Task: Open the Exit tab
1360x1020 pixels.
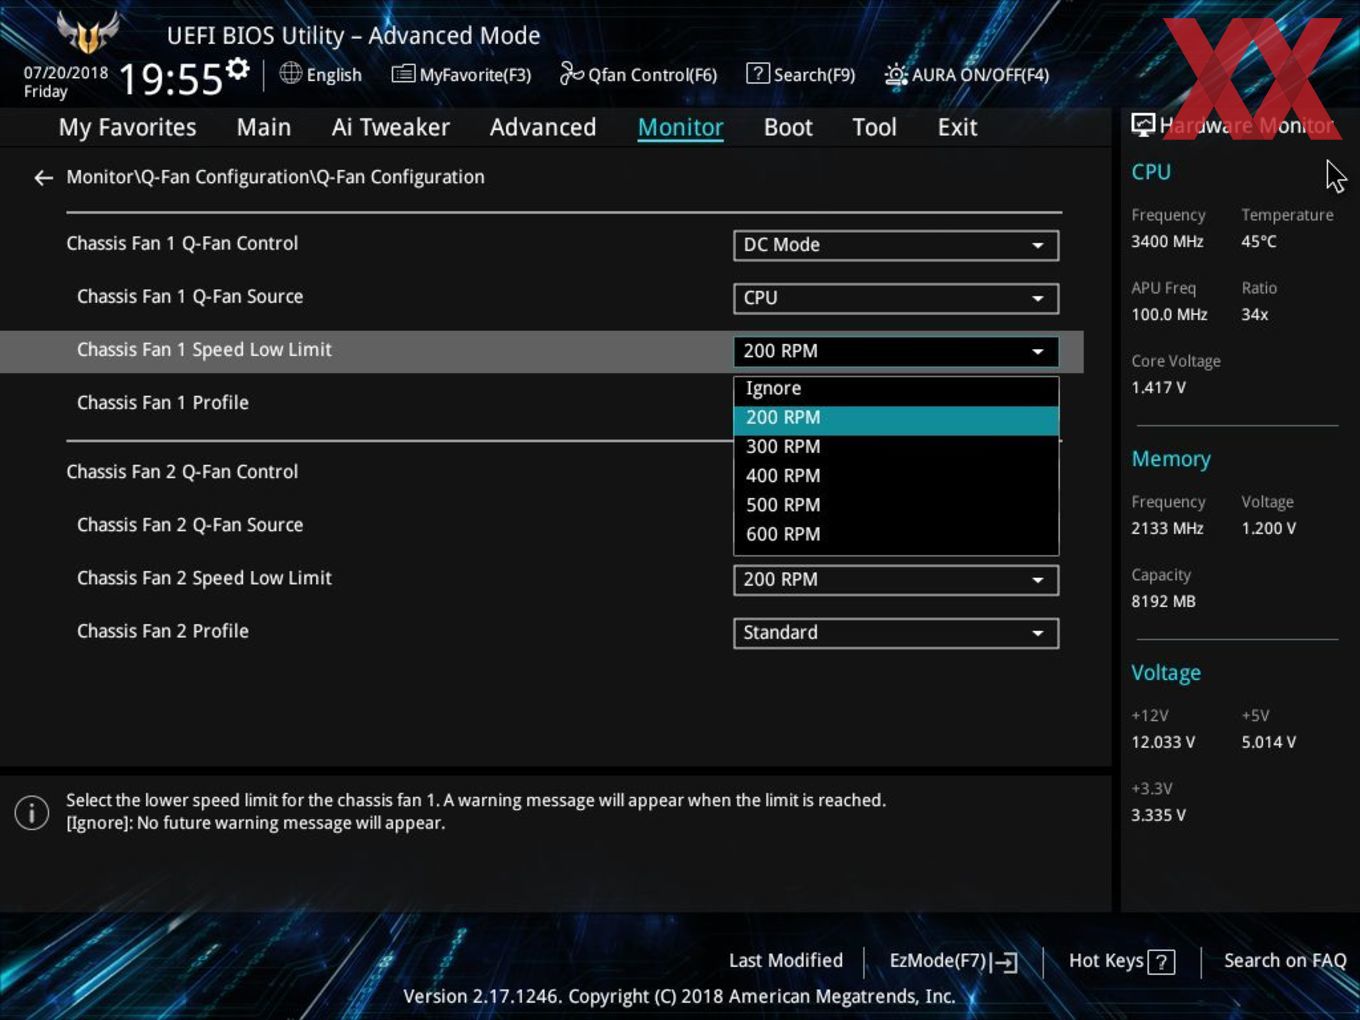Action: point(957,128)
